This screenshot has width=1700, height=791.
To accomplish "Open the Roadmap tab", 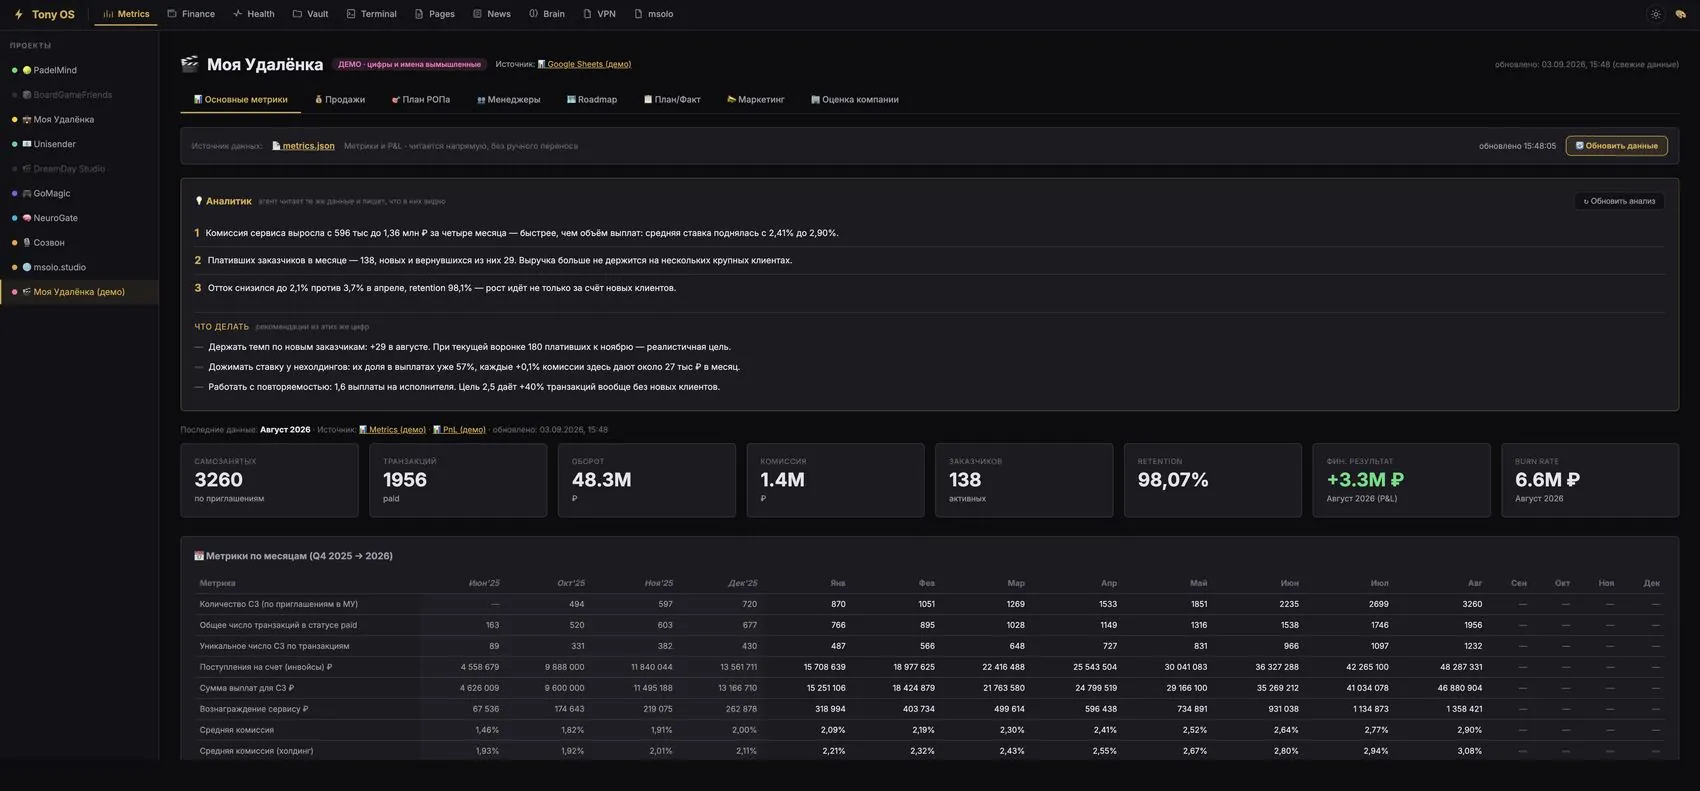I will (592, 100).
